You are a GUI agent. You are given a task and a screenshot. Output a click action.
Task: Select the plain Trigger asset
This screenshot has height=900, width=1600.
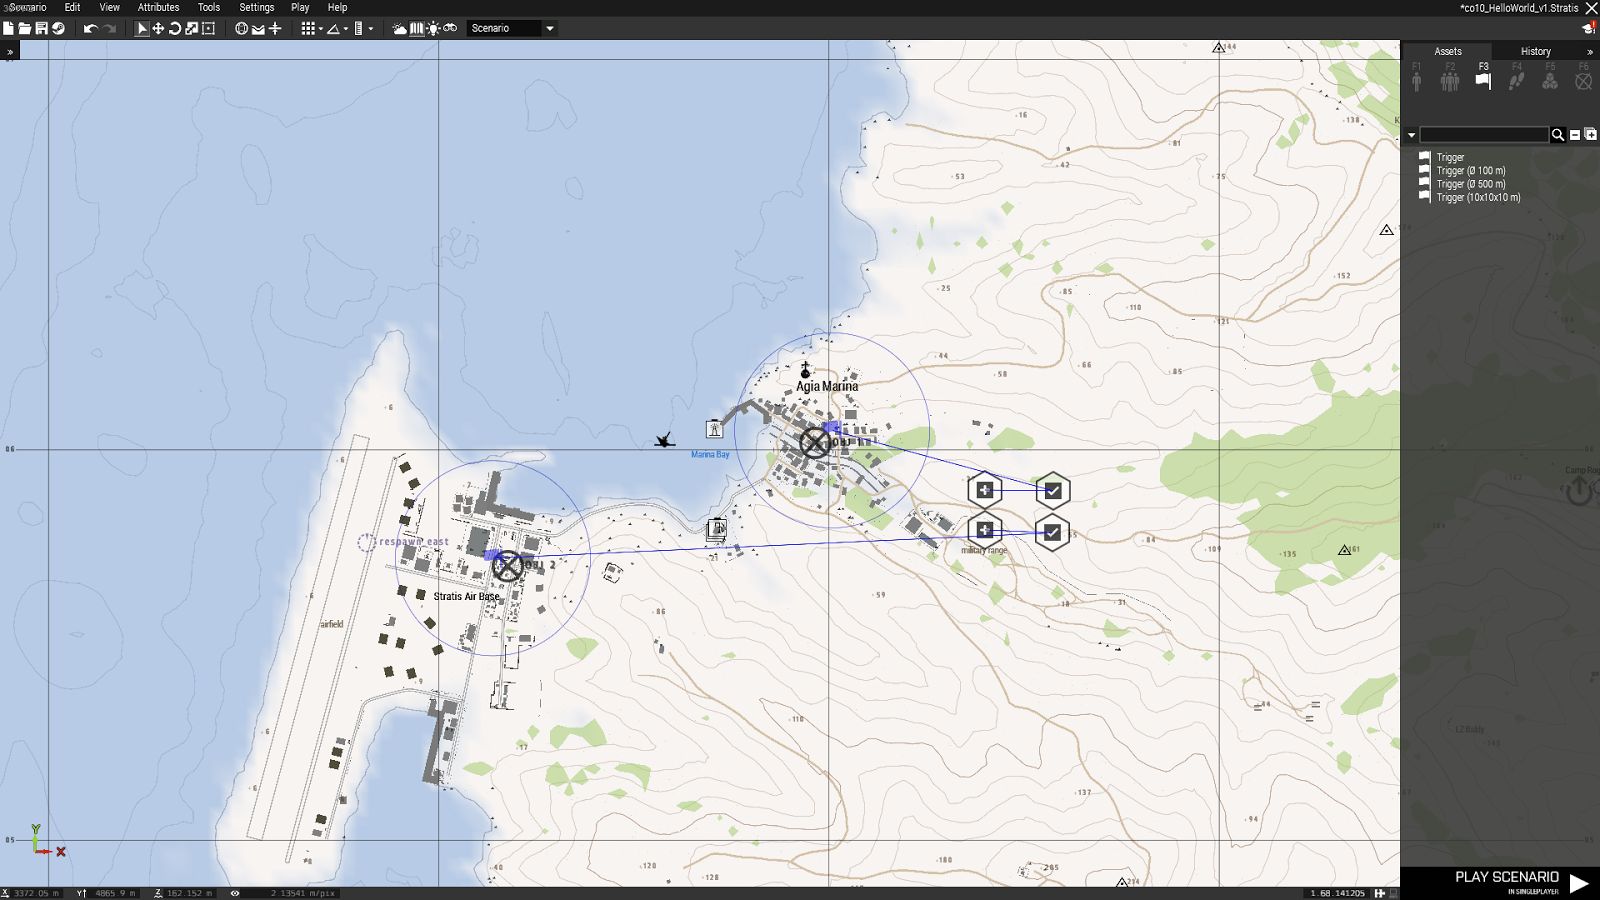(1450, 157)
